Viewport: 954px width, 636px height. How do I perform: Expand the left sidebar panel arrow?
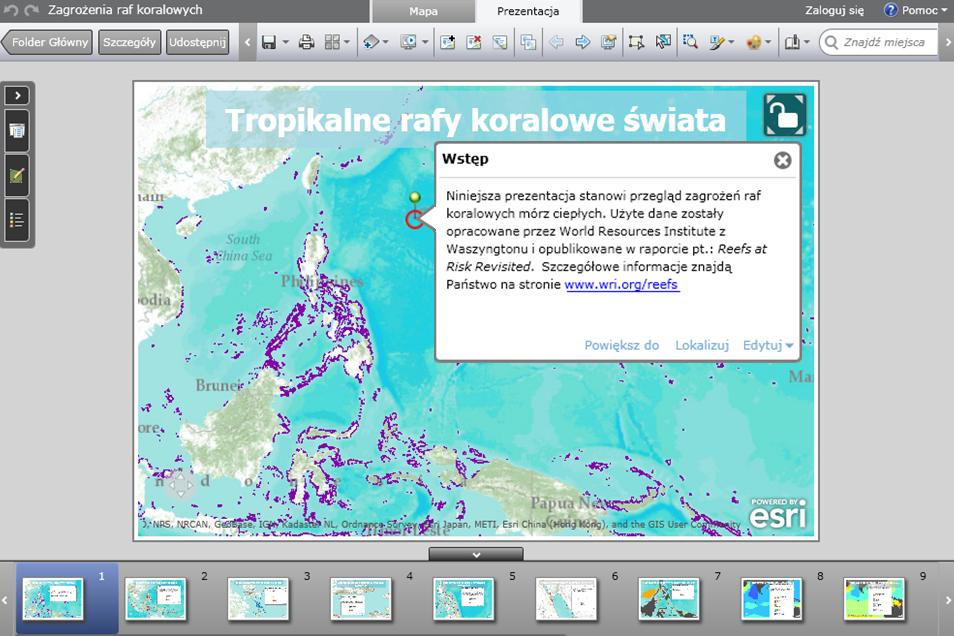pos(17,95)
